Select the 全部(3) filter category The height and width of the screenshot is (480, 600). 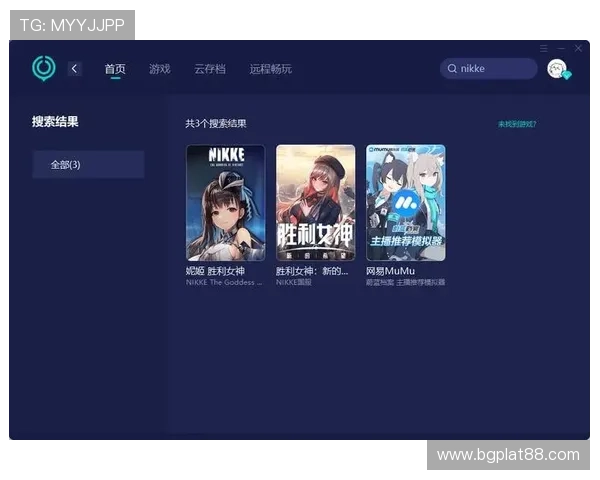(88, 165)
